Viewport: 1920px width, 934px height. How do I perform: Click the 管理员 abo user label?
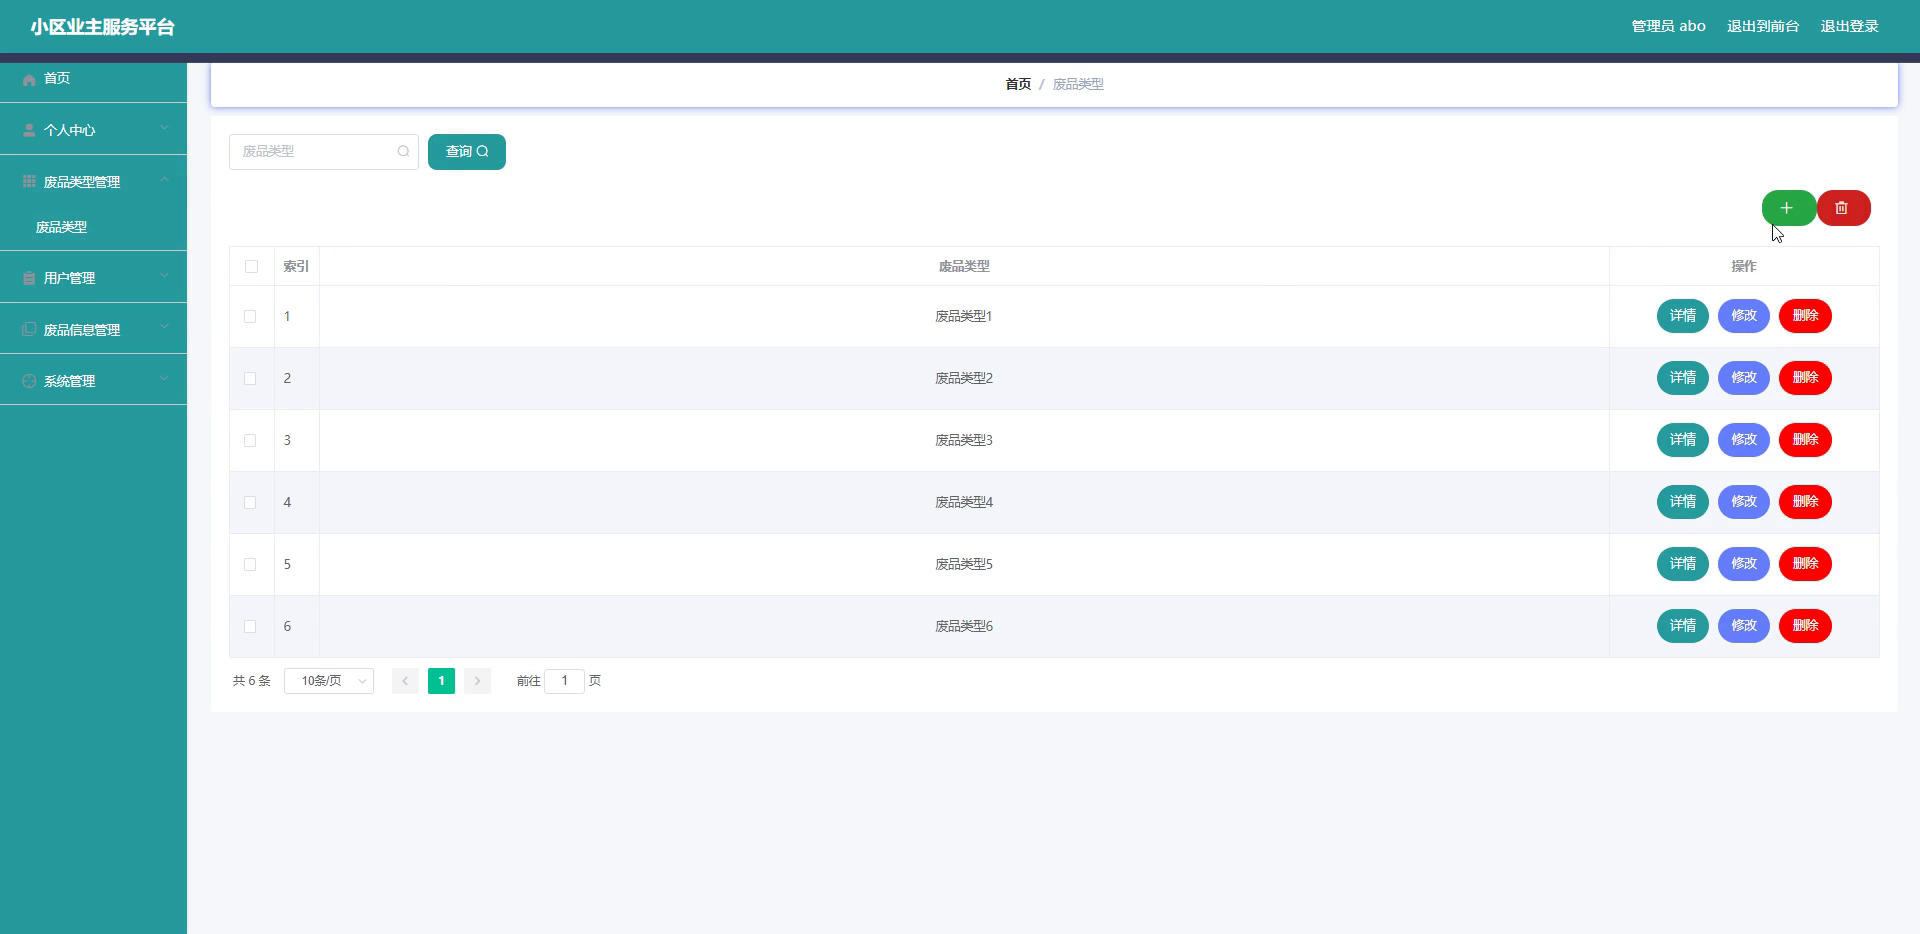coord(1668,26)
